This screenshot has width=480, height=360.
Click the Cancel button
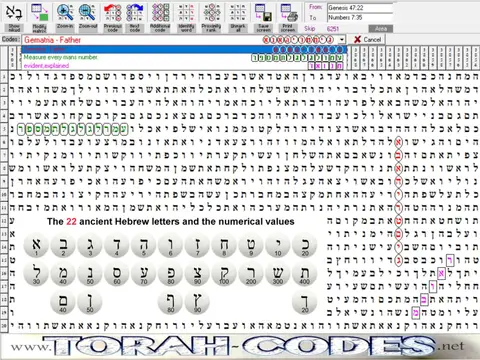367,40
